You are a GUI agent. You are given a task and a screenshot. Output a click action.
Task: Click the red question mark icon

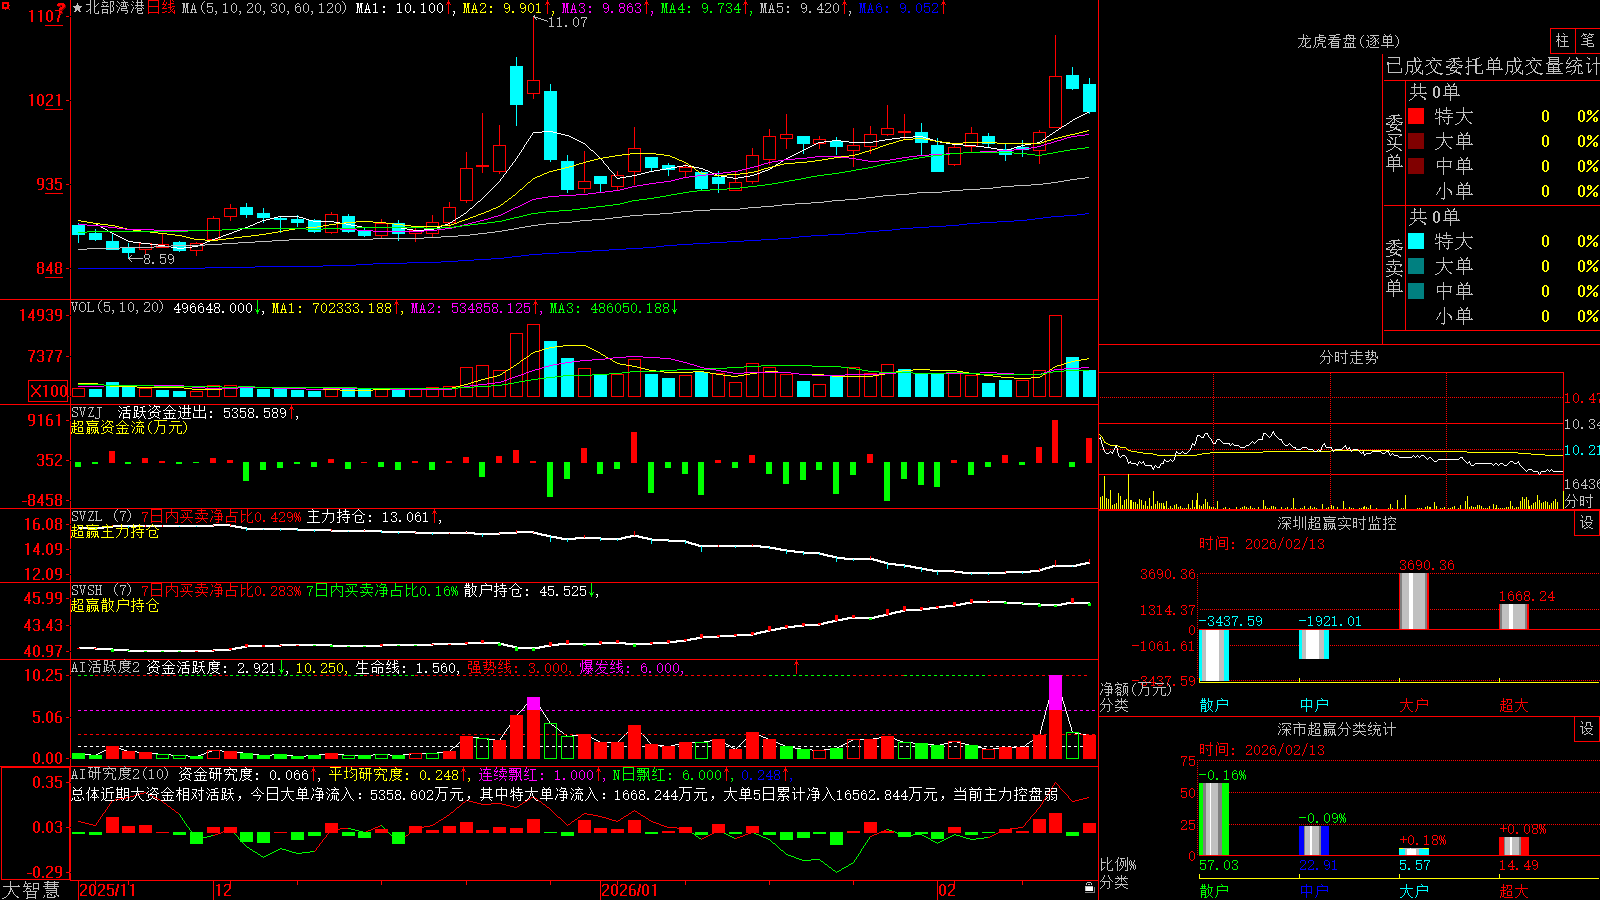[x=62, y=8]
